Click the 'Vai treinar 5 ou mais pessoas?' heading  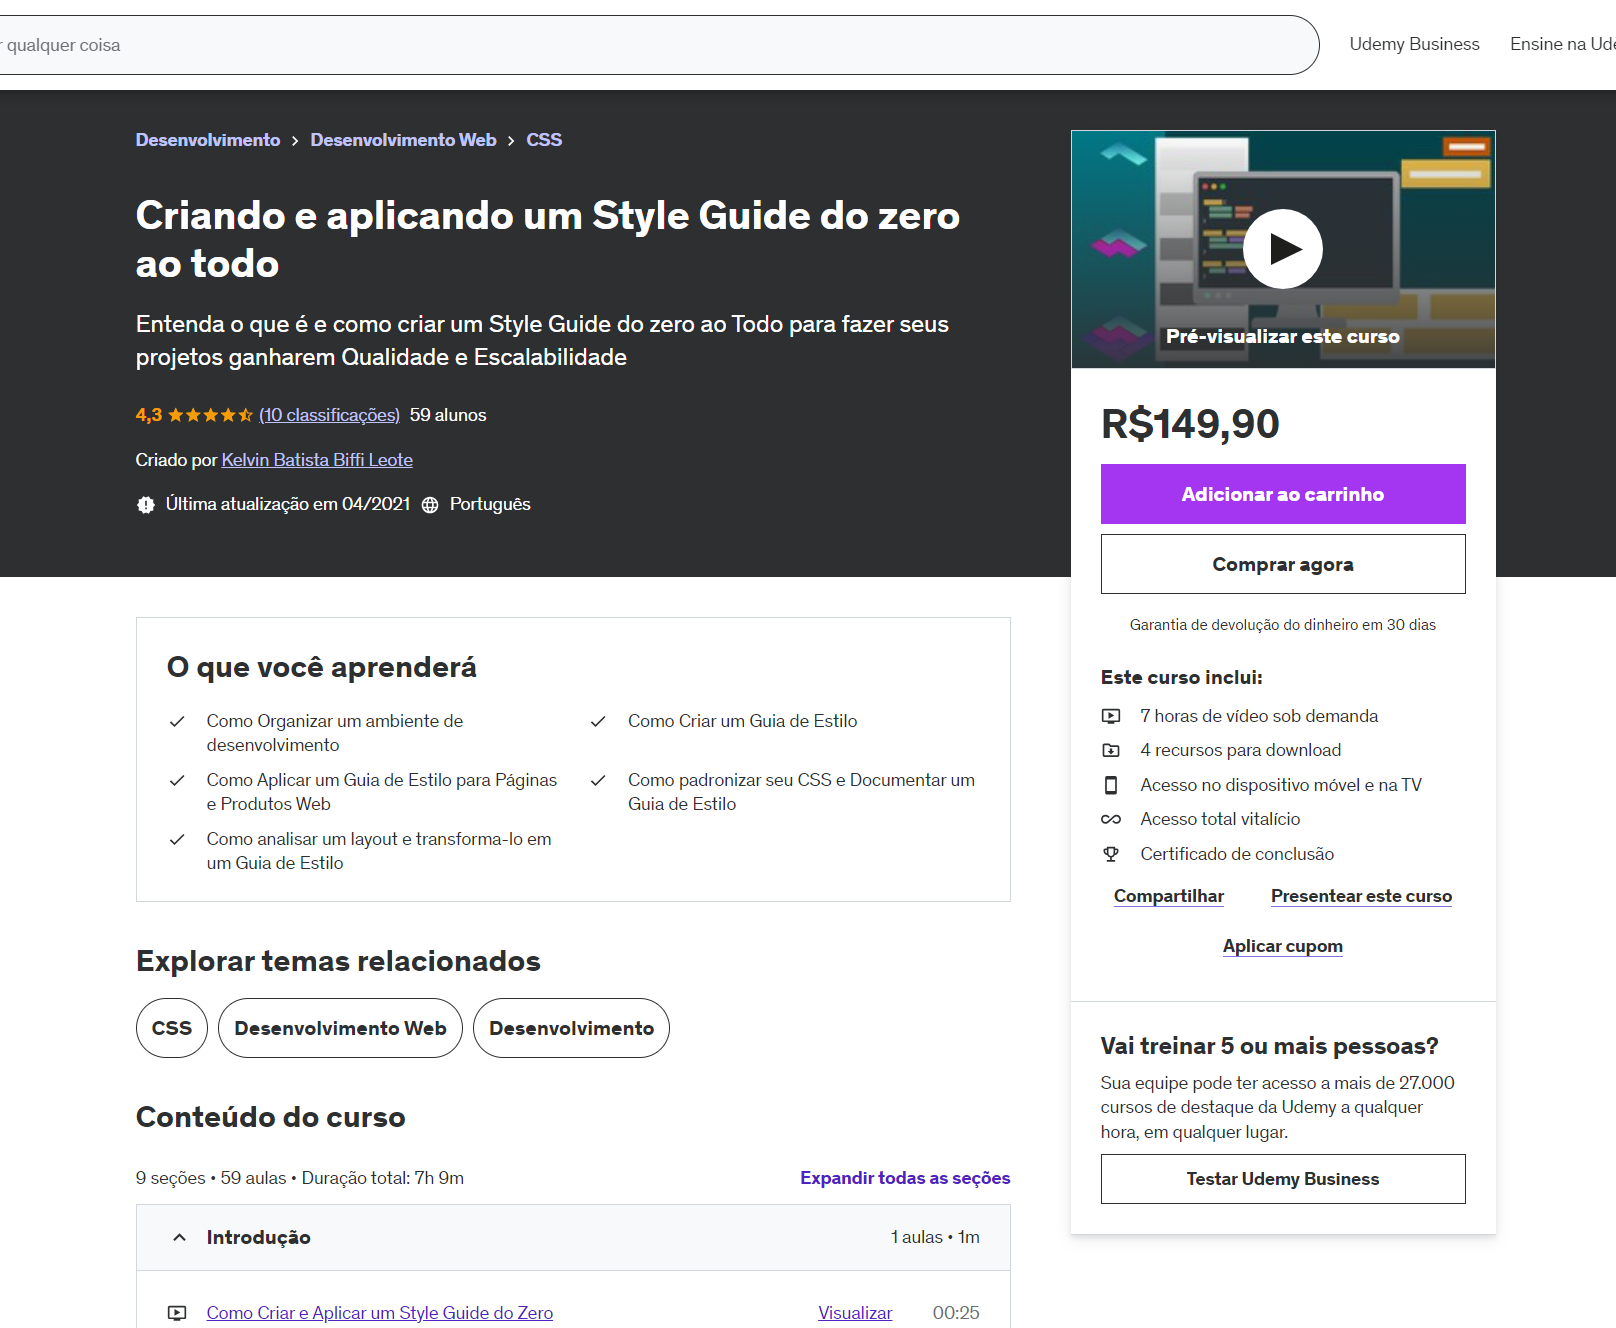pos(1269,1046)
